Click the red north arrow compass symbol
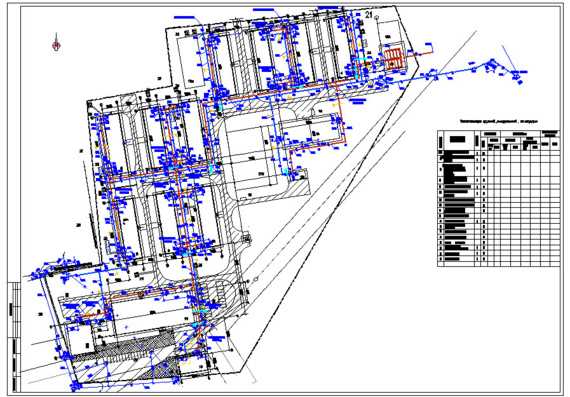Screen dimensions: 570x397 tap(56, 43)
